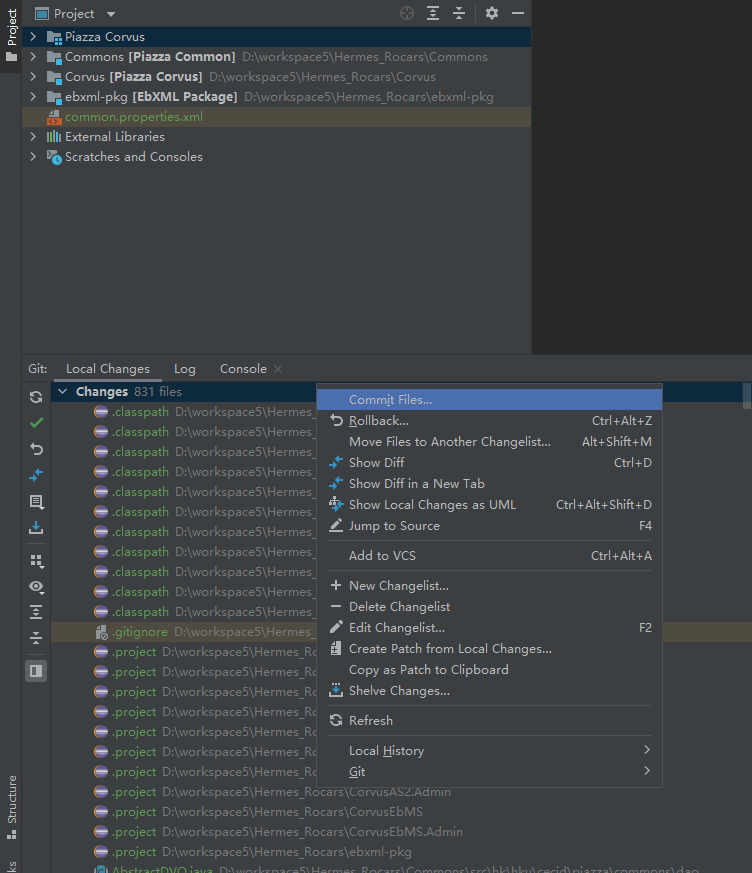Image resolution: width=752 pixels, height=873 pixels.
Task: Expand the Commons [Piazza Common] module
Action: click(x=33, y=57)
